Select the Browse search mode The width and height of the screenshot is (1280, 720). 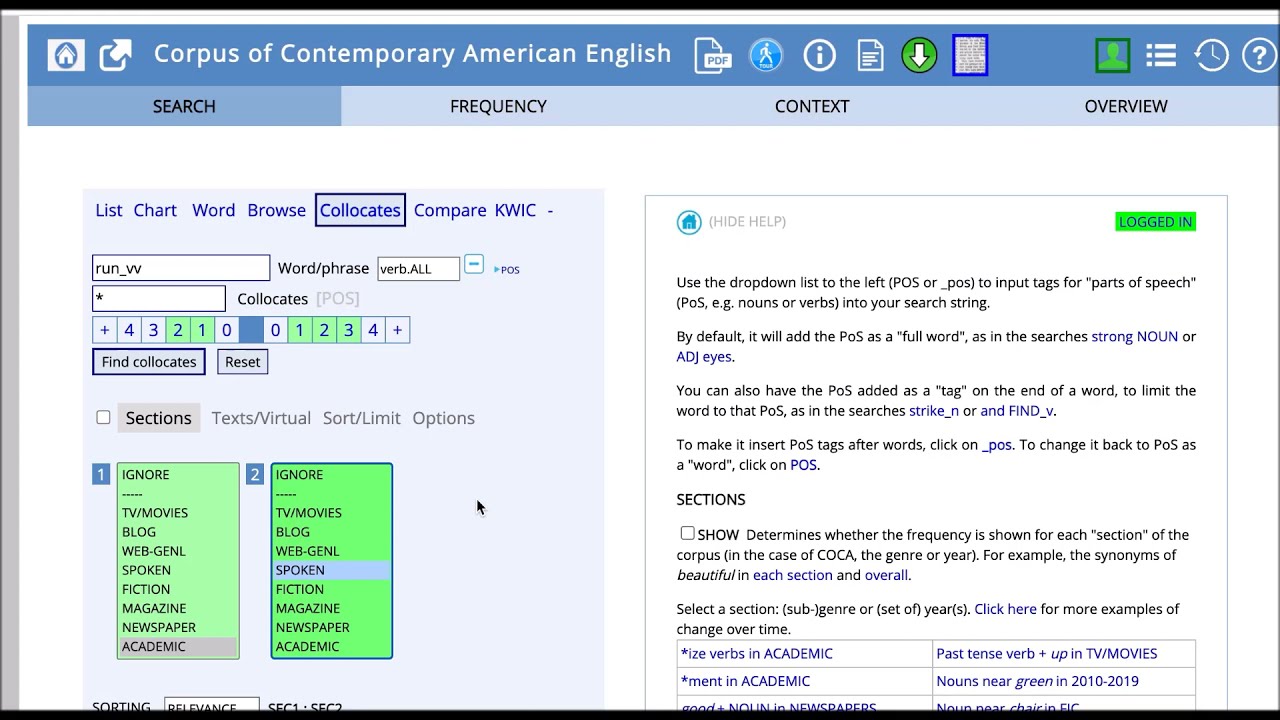point(277,210)
